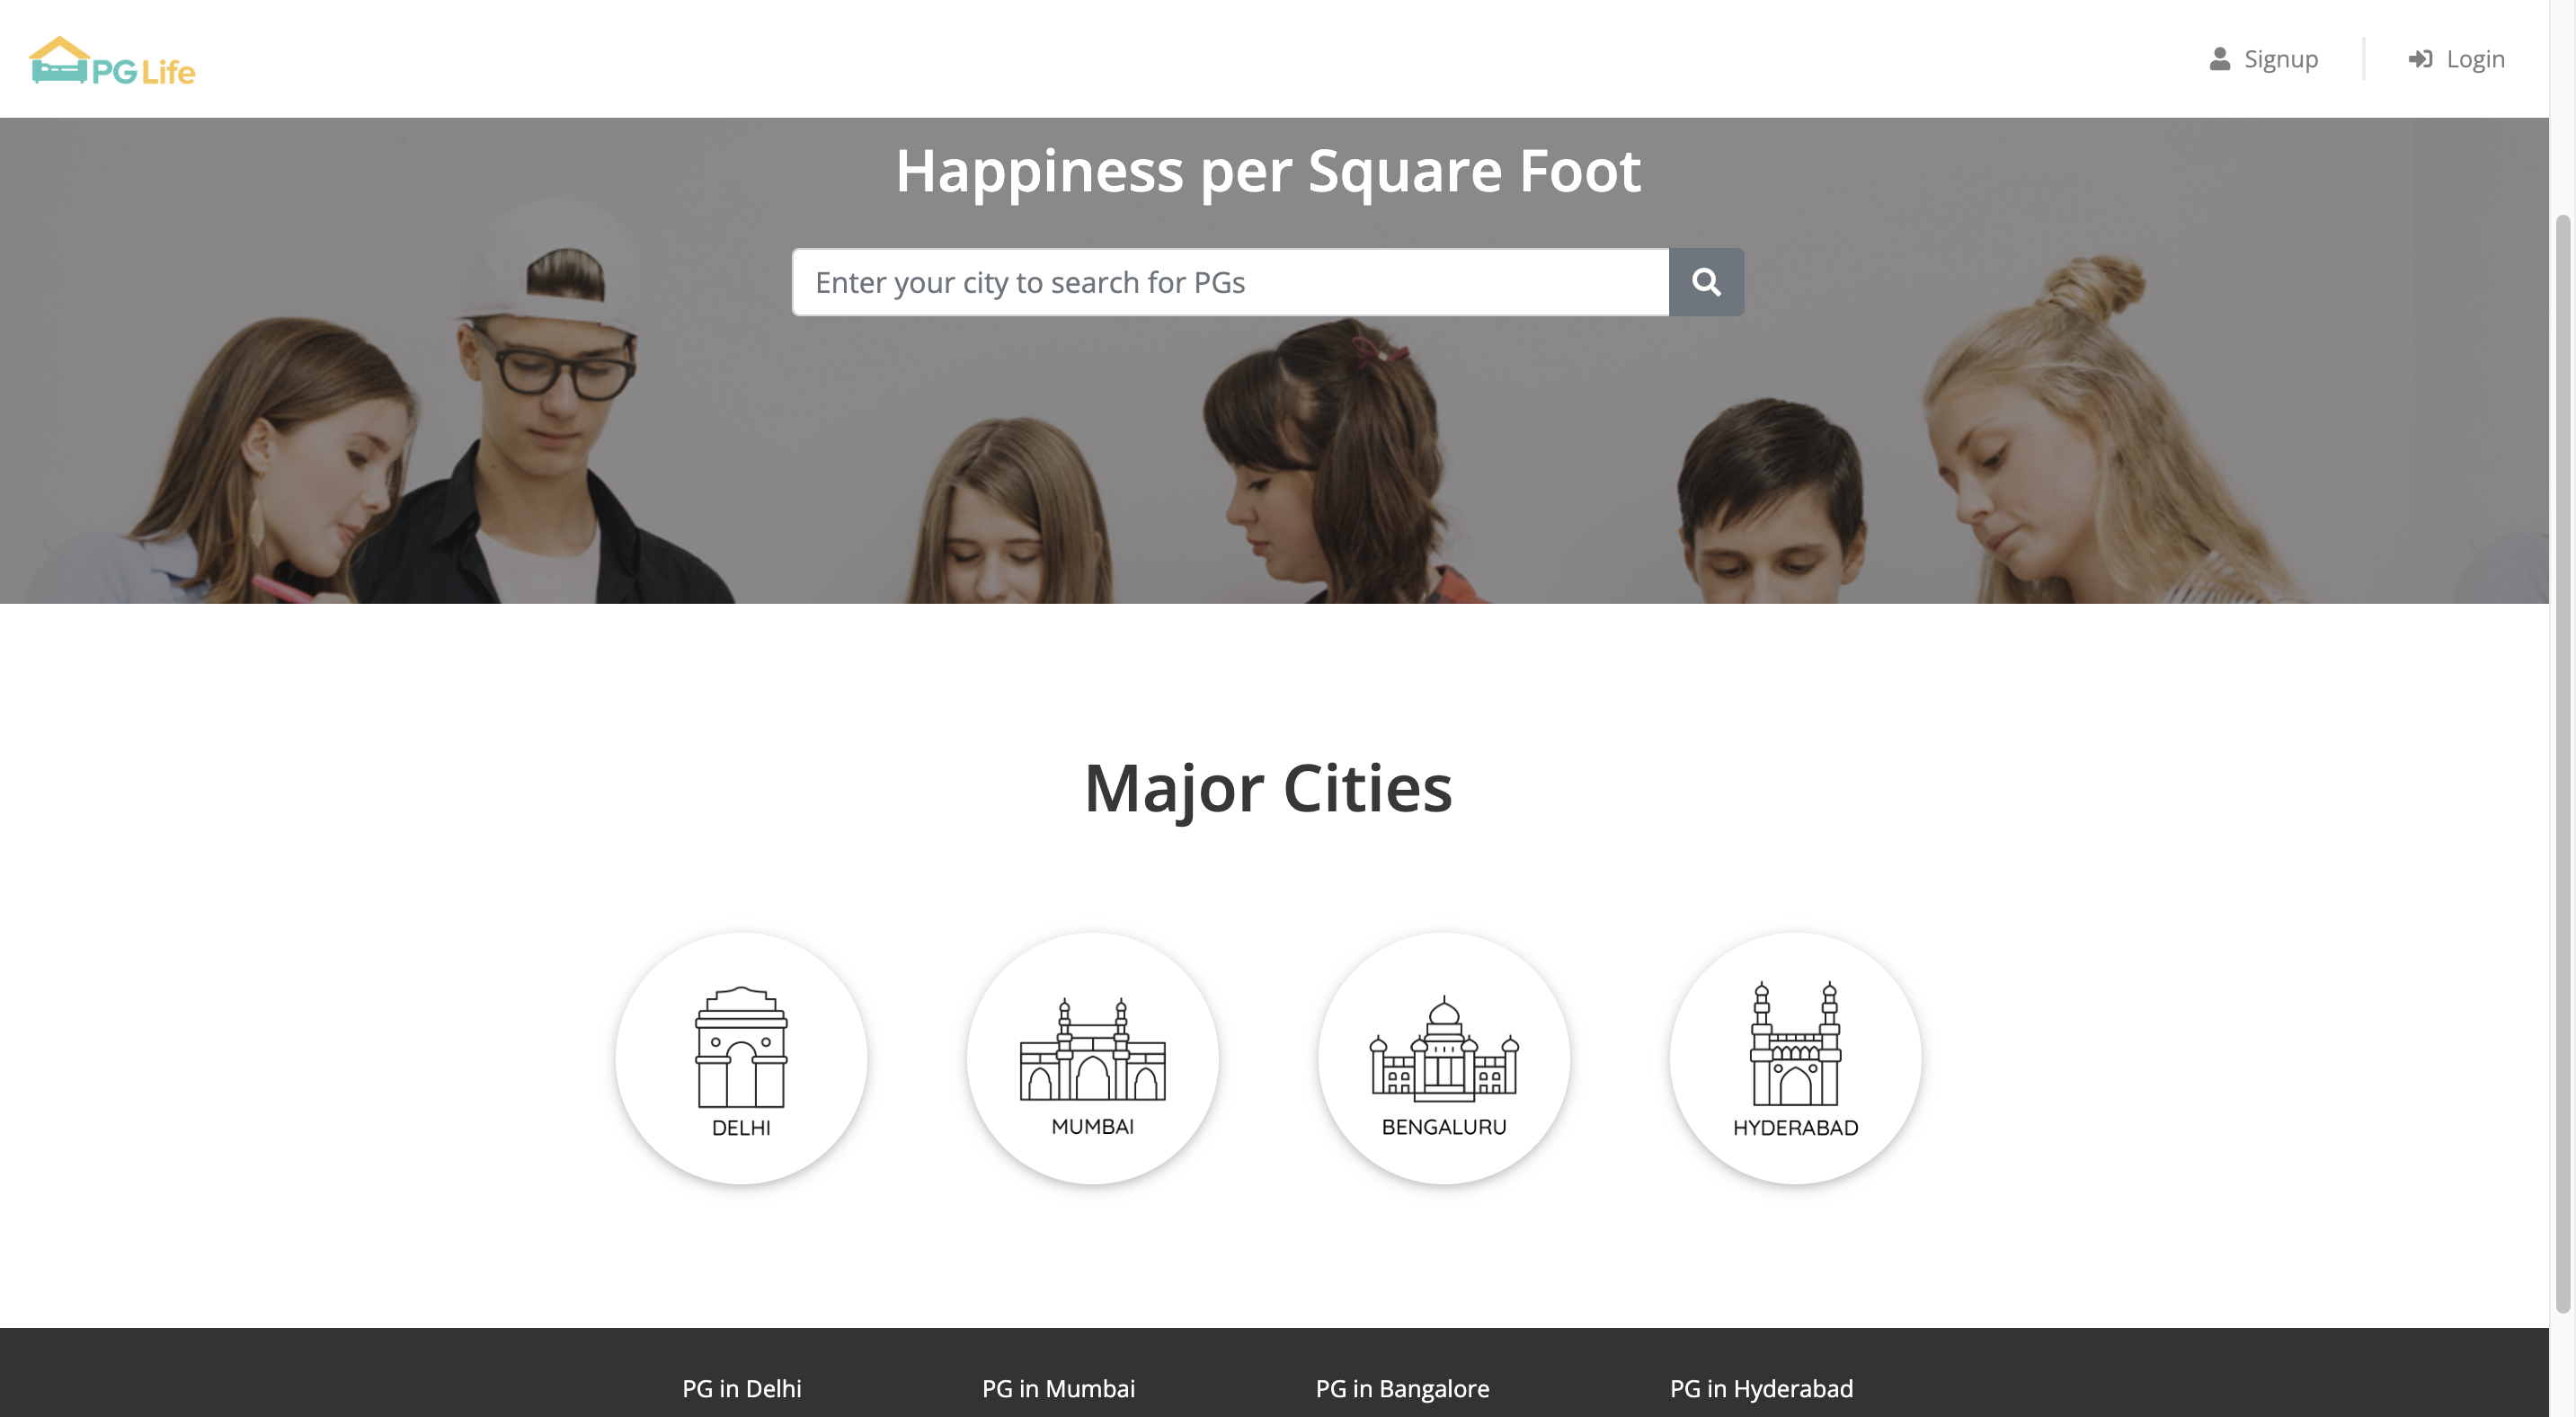Open the Signup link in header
This screenshot has height=1417, width=2576.
pyautogui.click(x=2280, y=59)
